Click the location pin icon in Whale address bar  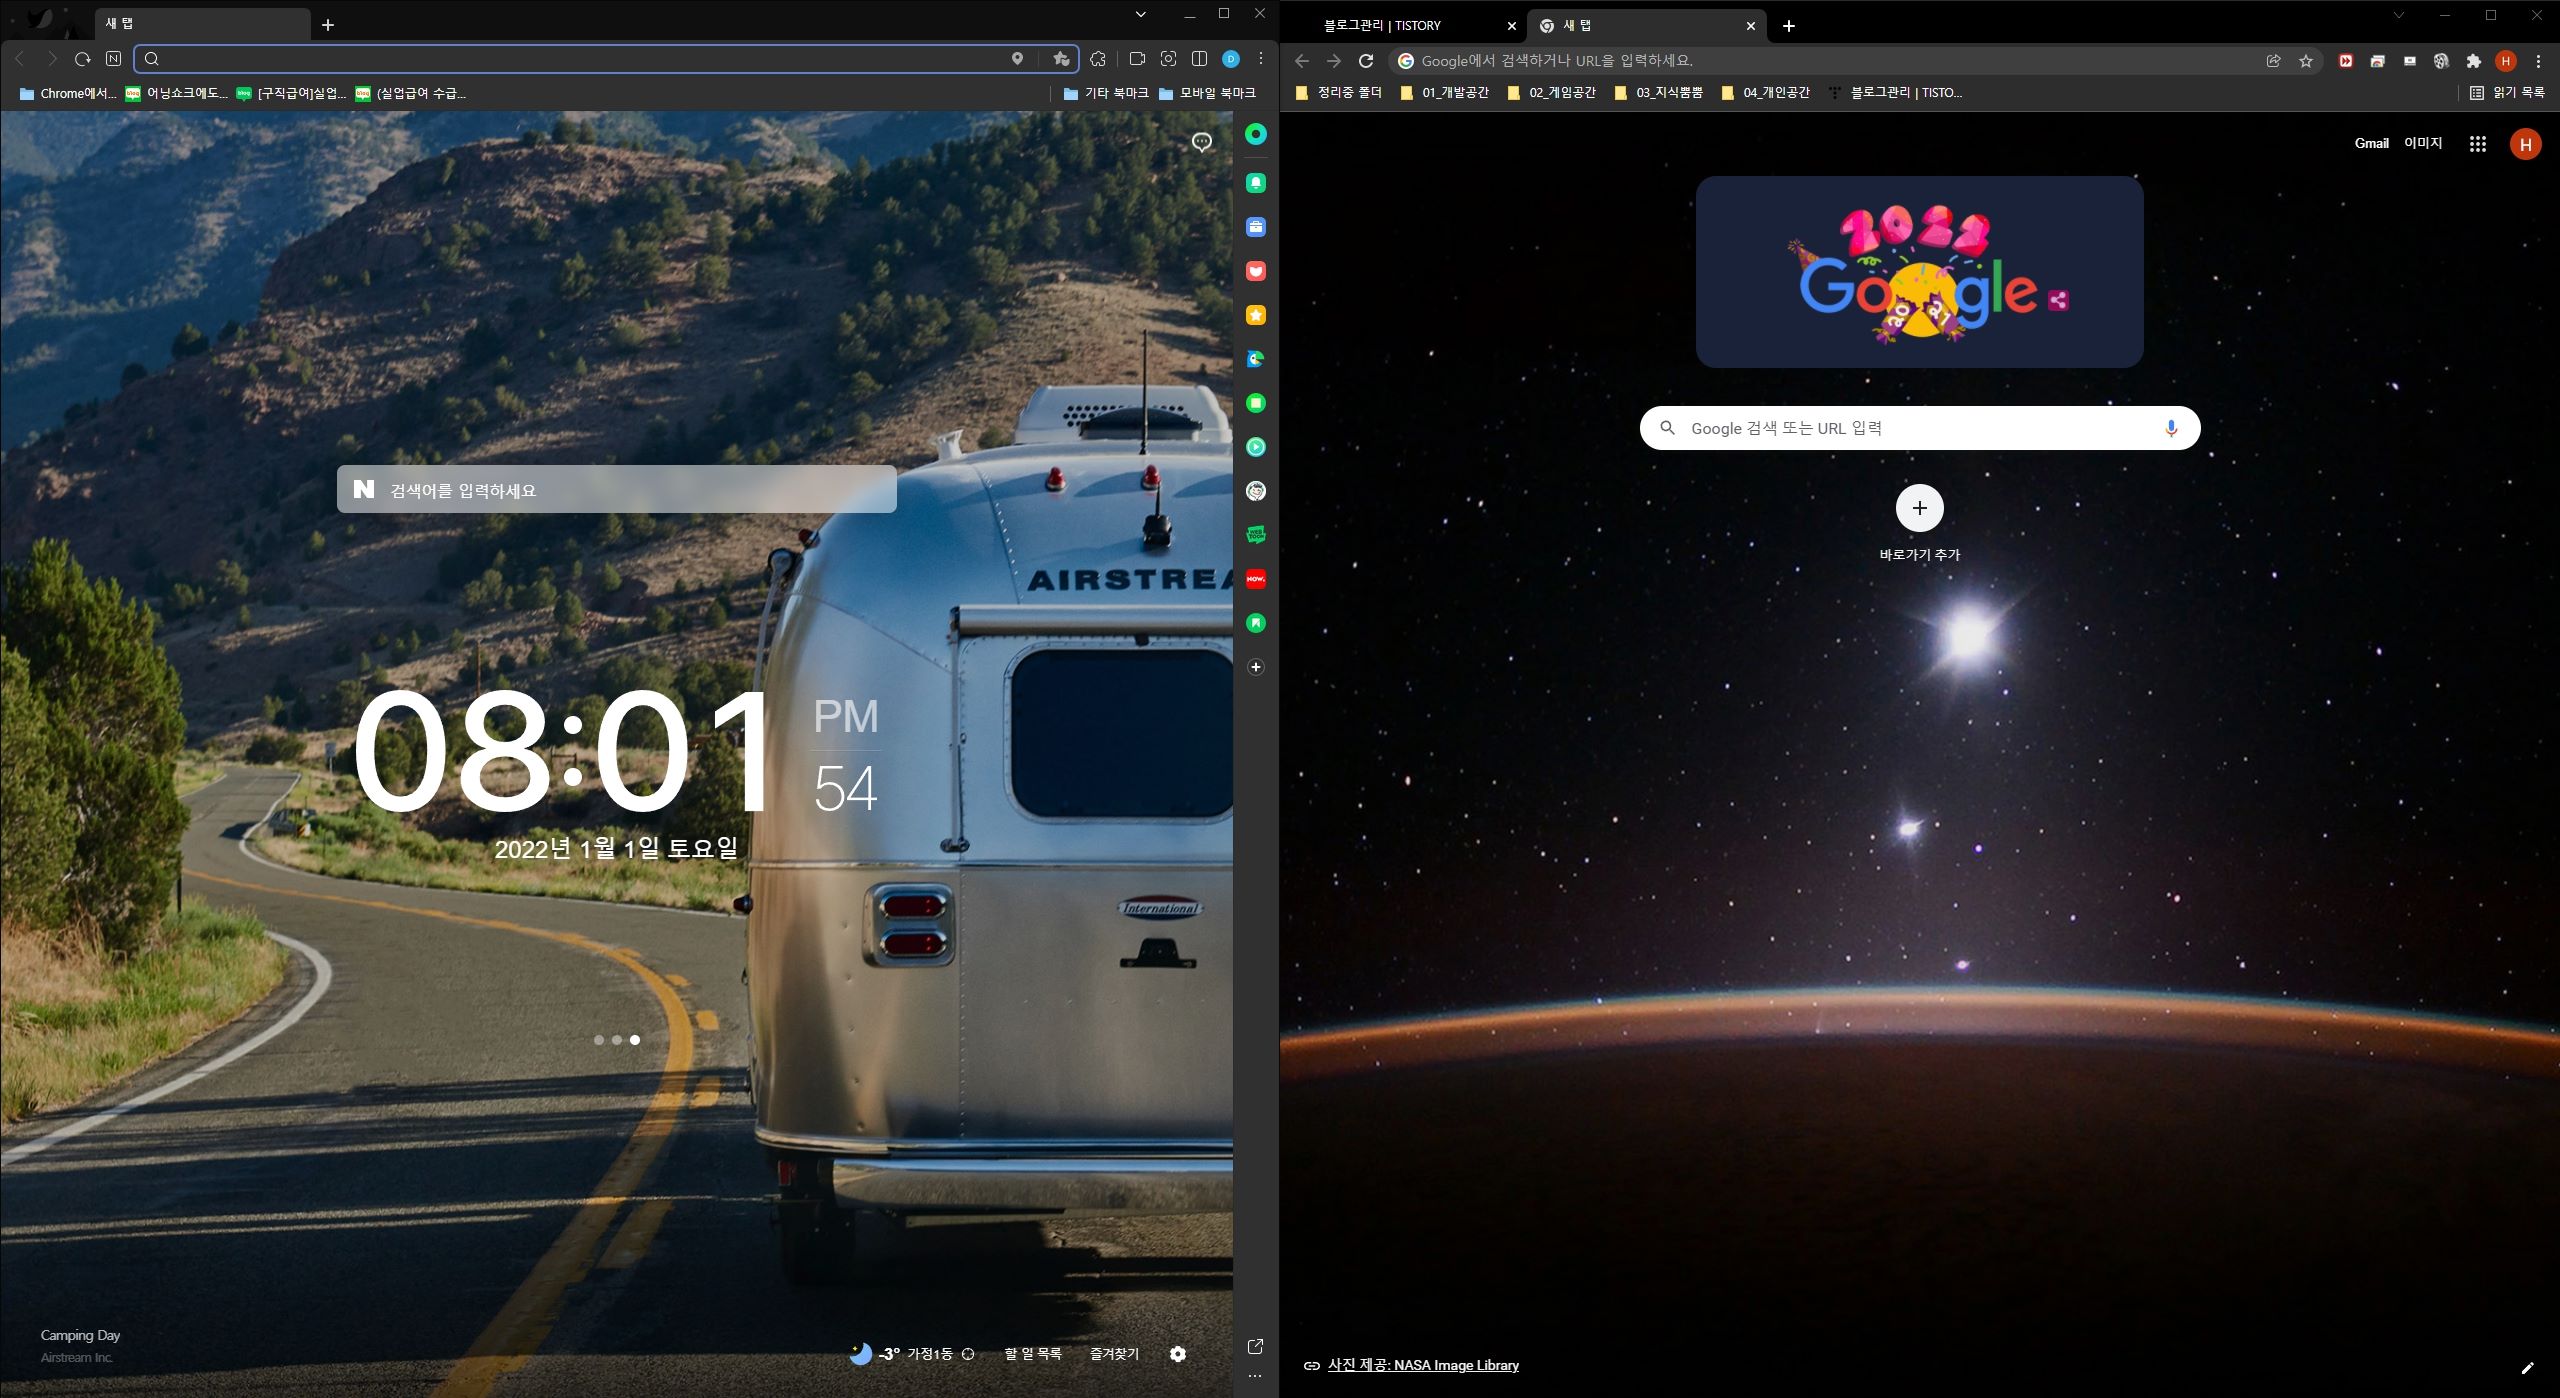pos(1017,59)
